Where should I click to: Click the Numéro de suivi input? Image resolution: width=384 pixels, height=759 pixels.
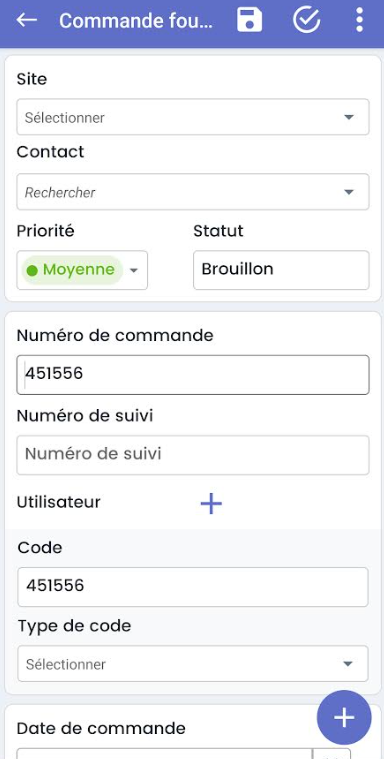click(x=193, y=455)
